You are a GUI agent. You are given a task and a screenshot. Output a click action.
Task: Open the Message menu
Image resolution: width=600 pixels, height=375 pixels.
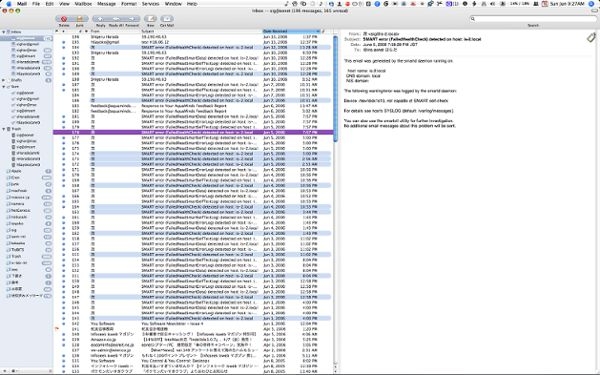tap(106, 4)
